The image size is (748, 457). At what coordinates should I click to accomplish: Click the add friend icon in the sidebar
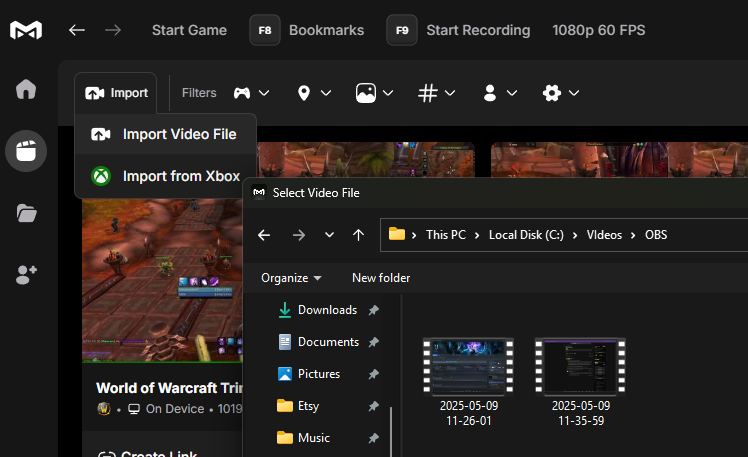coord(26,275)
